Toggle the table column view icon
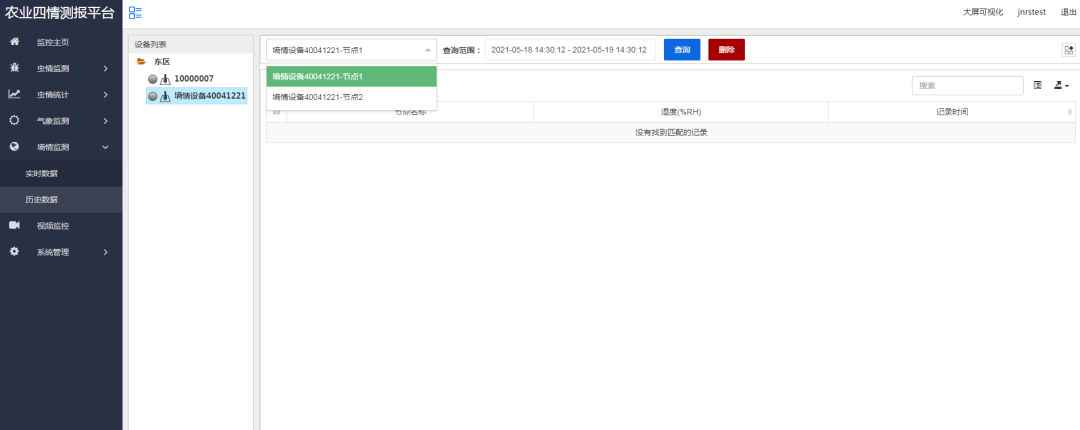The width and height of the screenshot is (1080, 430). [x=1037, y=85]
